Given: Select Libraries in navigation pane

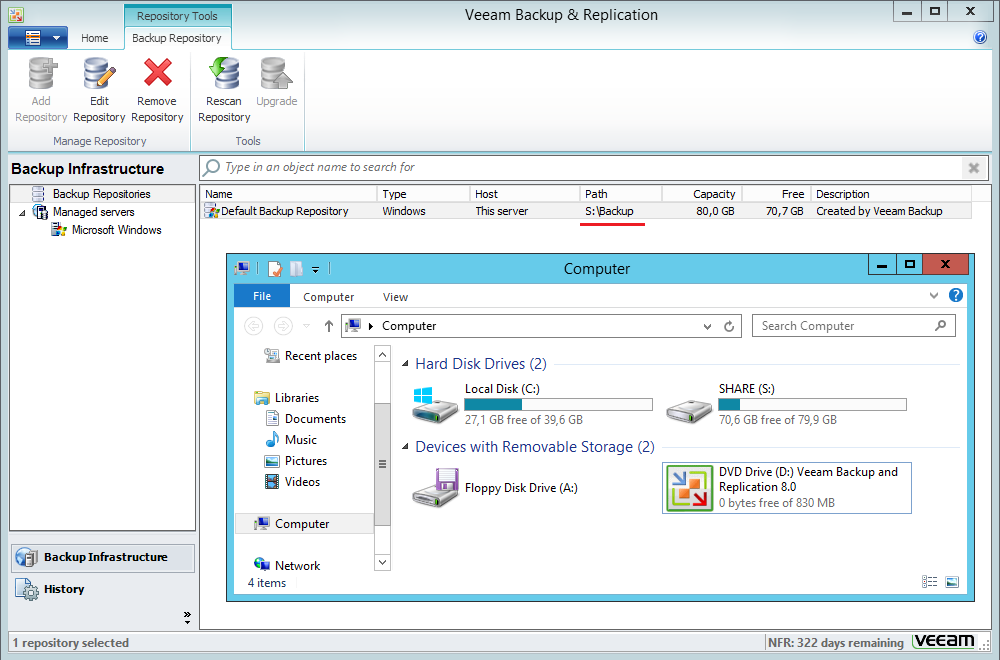Looking at the screenshot, I should point(287,398).
